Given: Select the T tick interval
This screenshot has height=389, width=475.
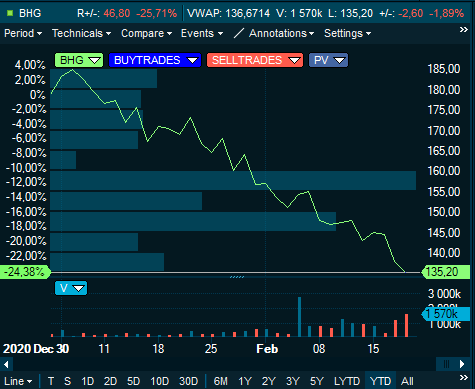Looking at the screenshot, I should click(51, 381).
